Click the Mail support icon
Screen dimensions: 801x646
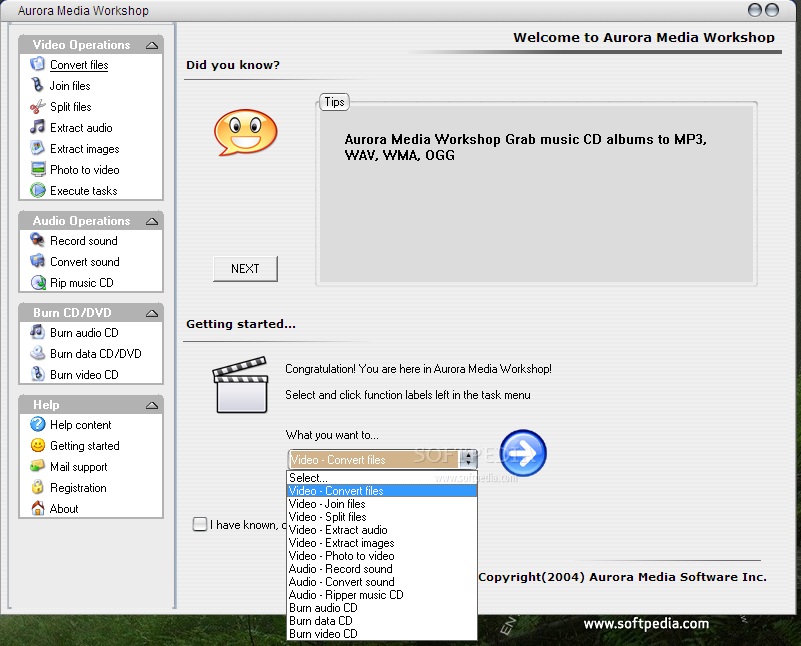37,466
